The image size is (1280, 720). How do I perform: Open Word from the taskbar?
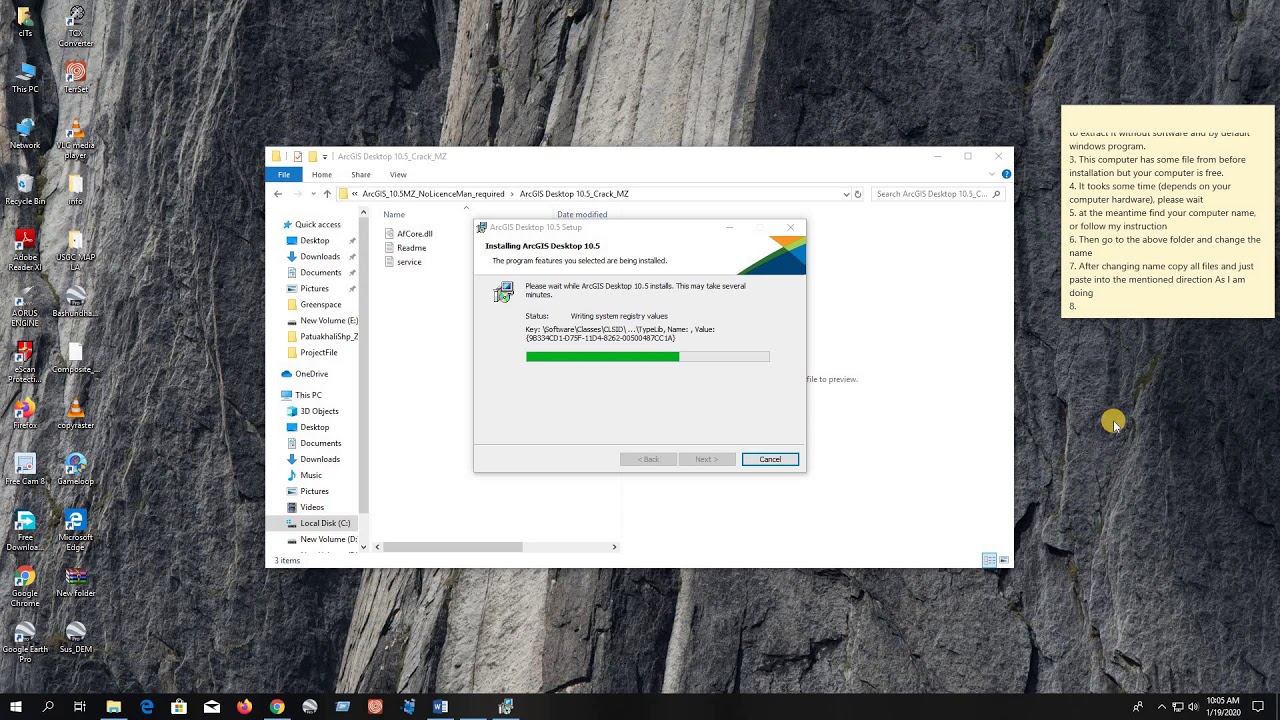click(x=440, y=707)
